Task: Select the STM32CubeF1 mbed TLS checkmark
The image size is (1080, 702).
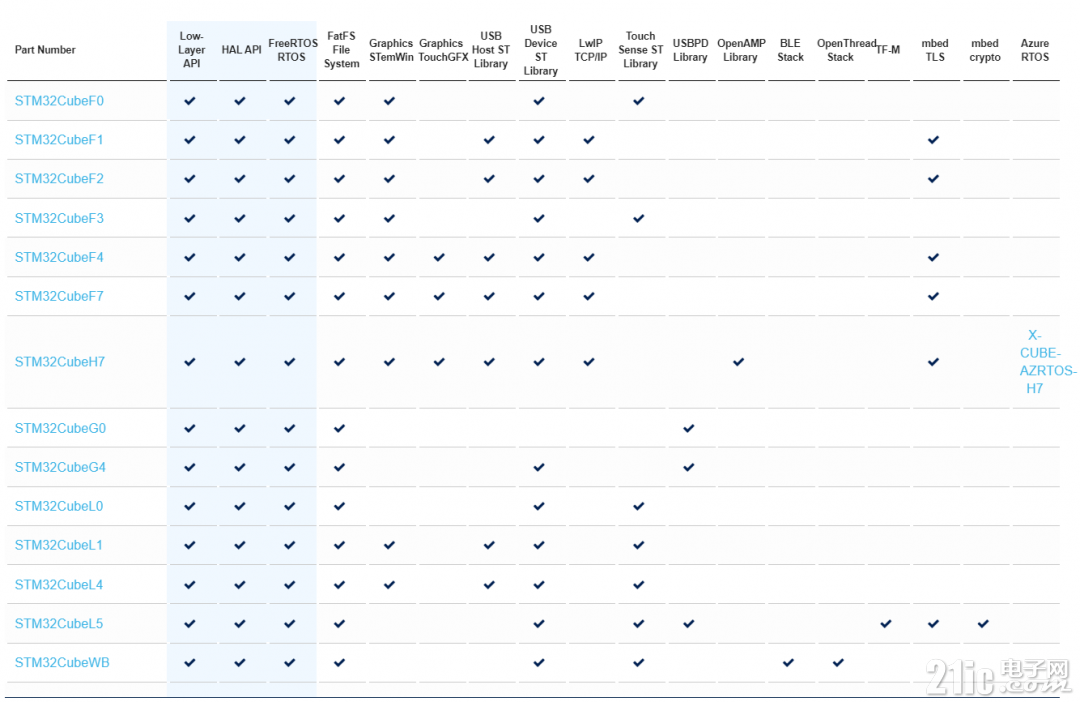Action: point(933,140)
